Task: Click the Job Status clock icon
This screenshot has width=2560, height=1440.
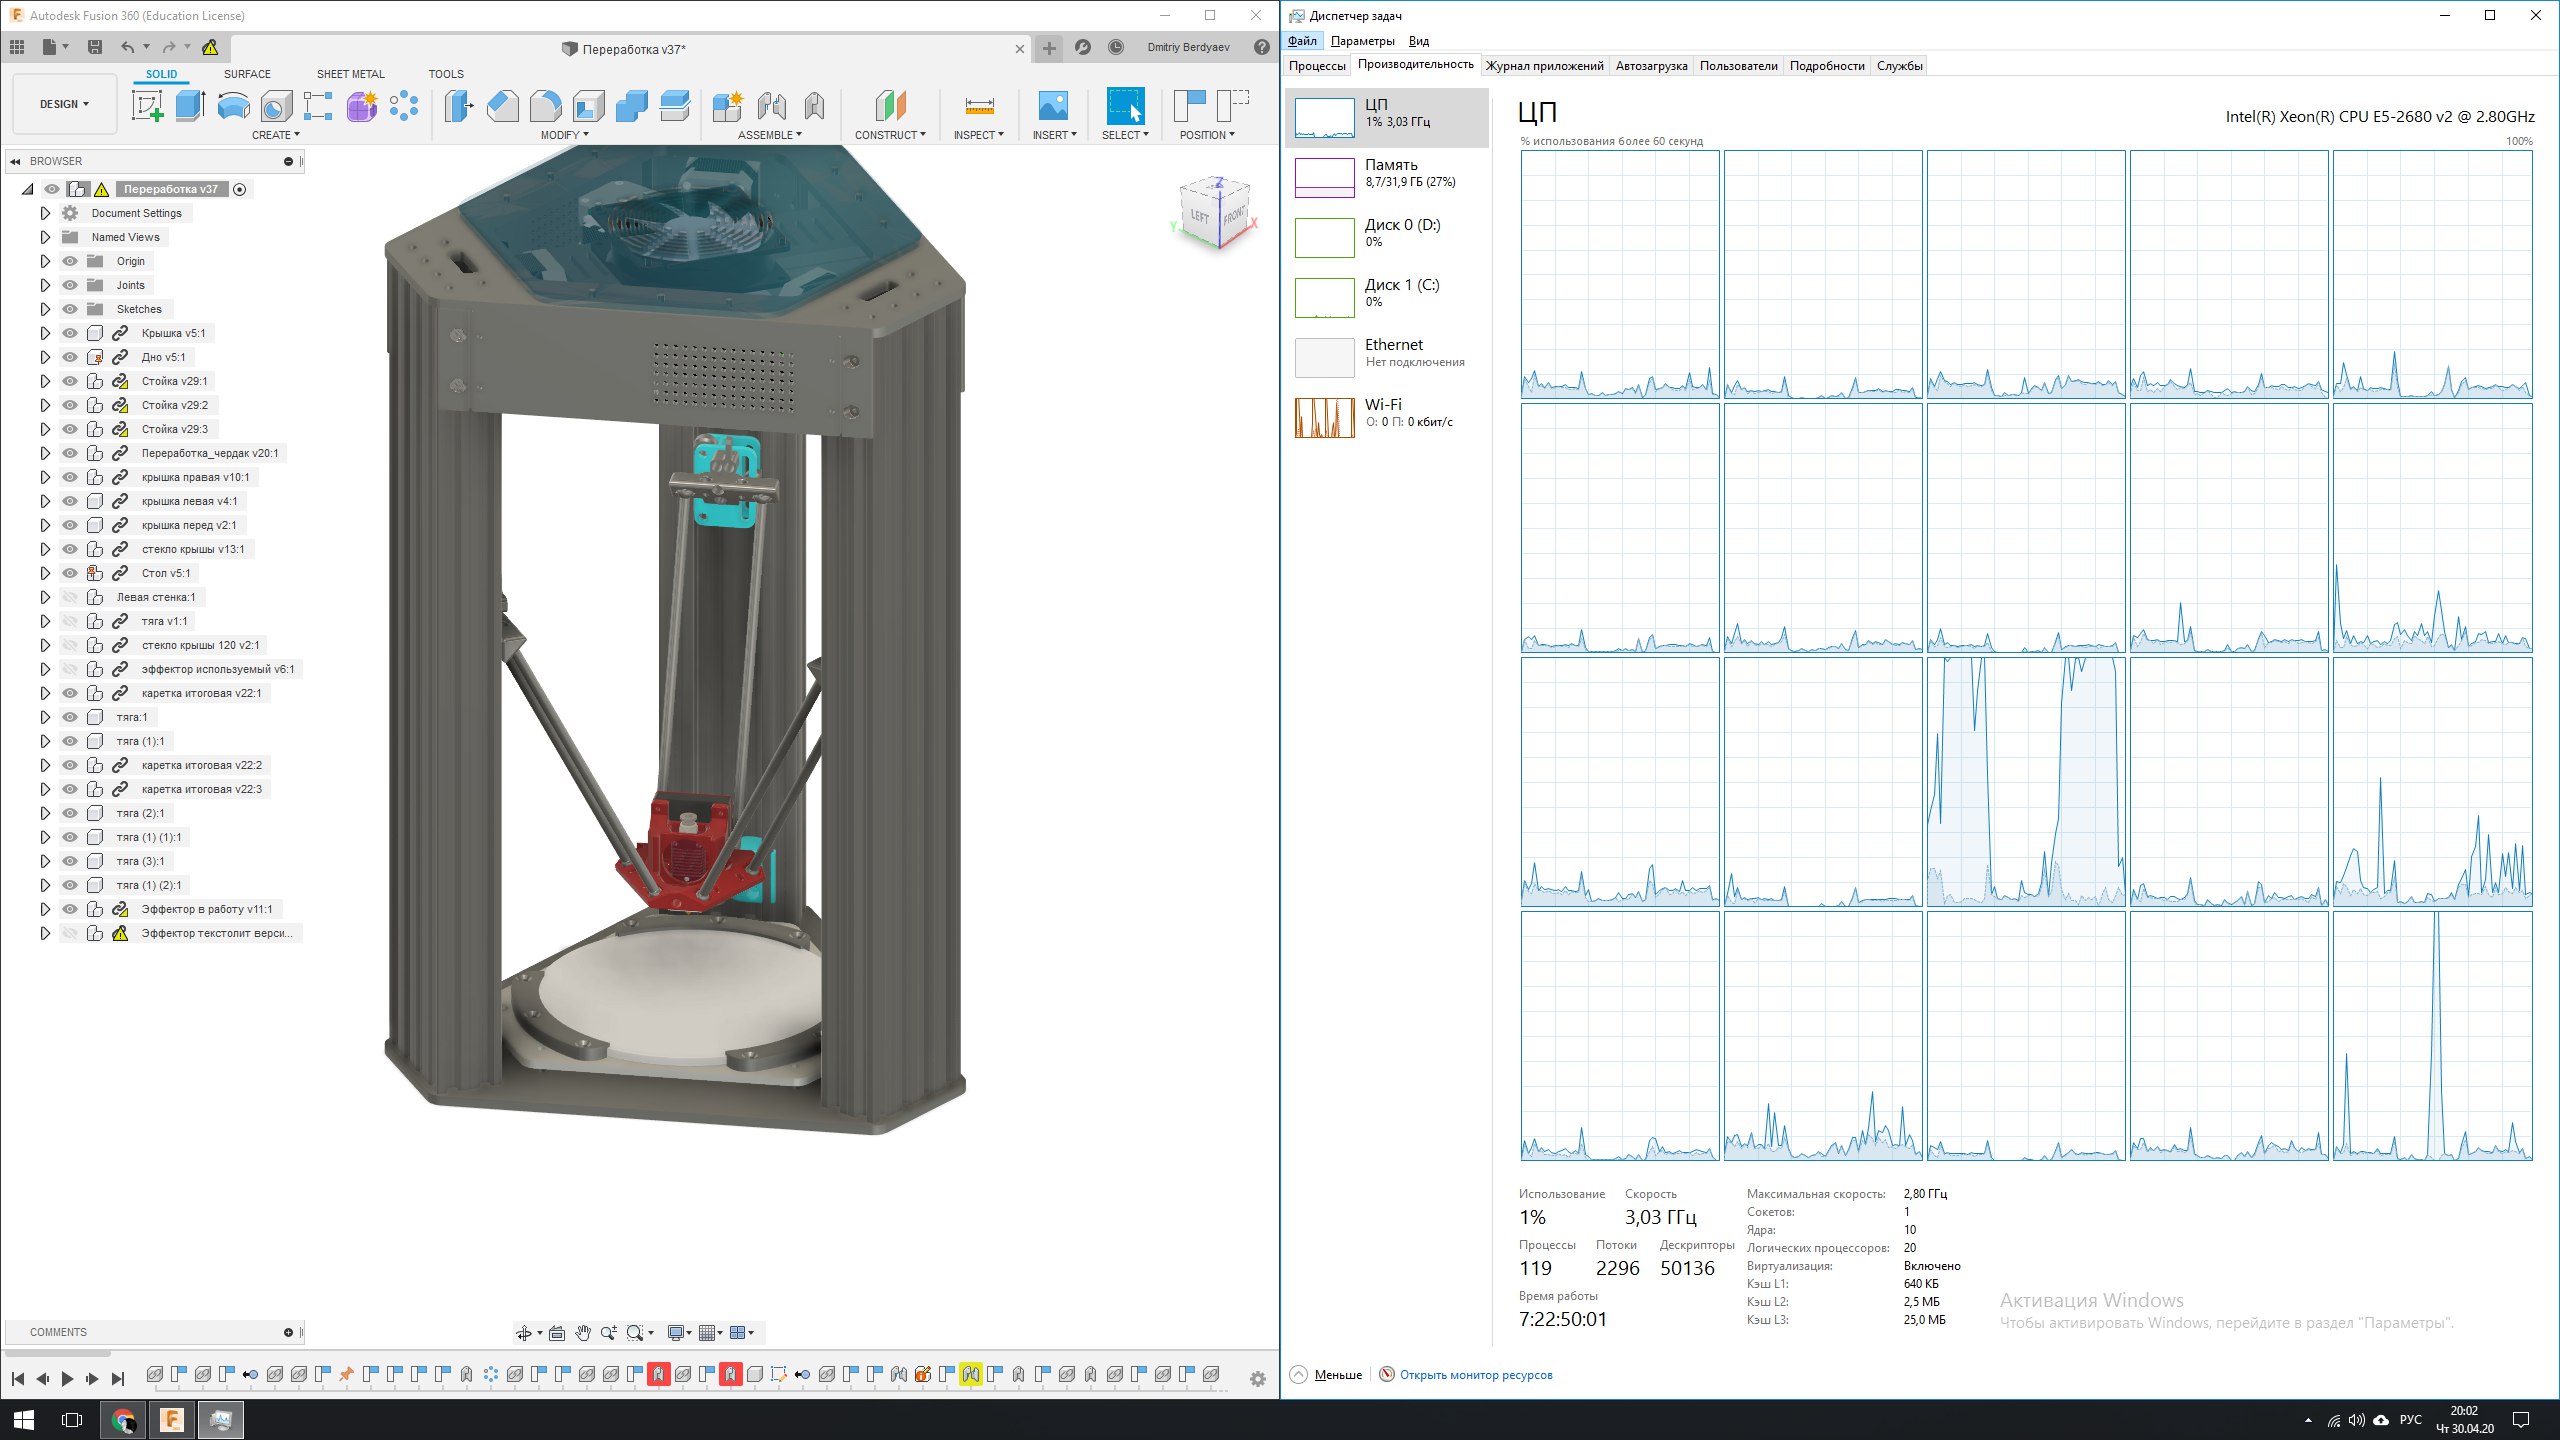Action: click(1116, 47)
